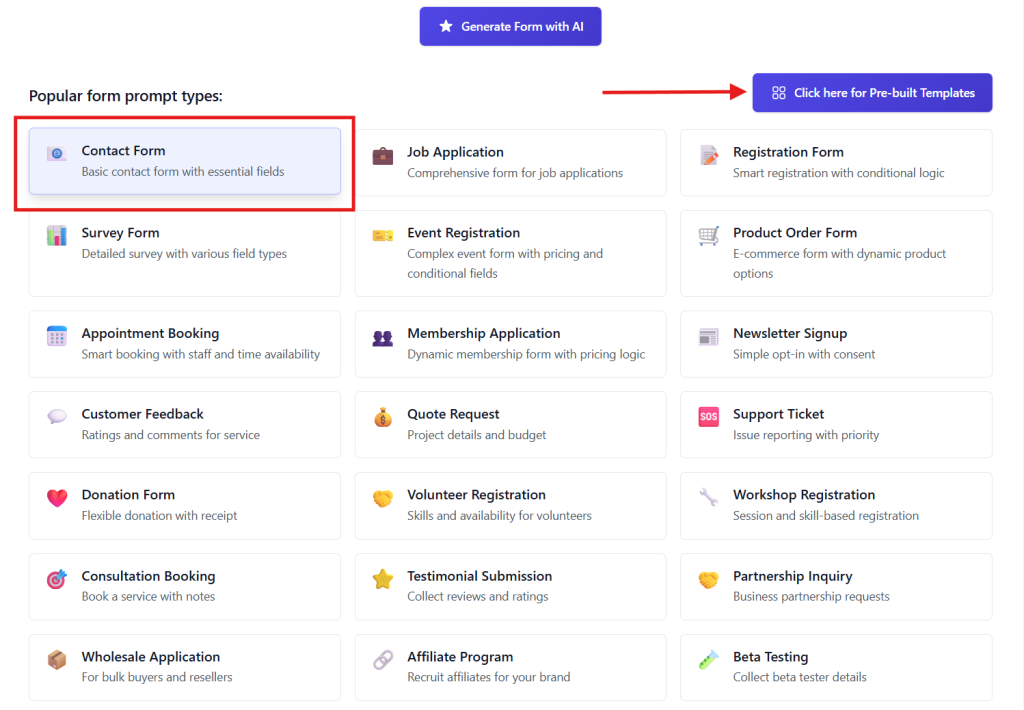Image resolution: width=1024 pixels, height=710 pixels.
Task: Click the Membership Application people icon
Action: [x=383, y=337]
